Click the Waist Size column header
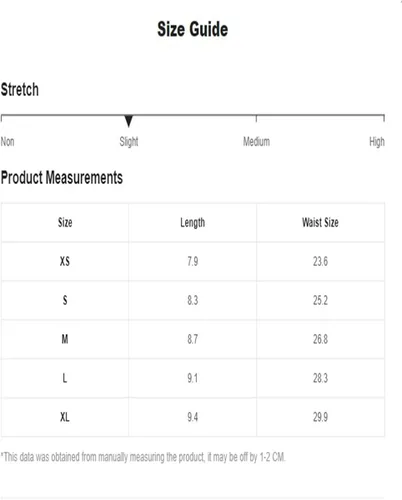Viewport: 402px width, 500px height. pos(320,222)
